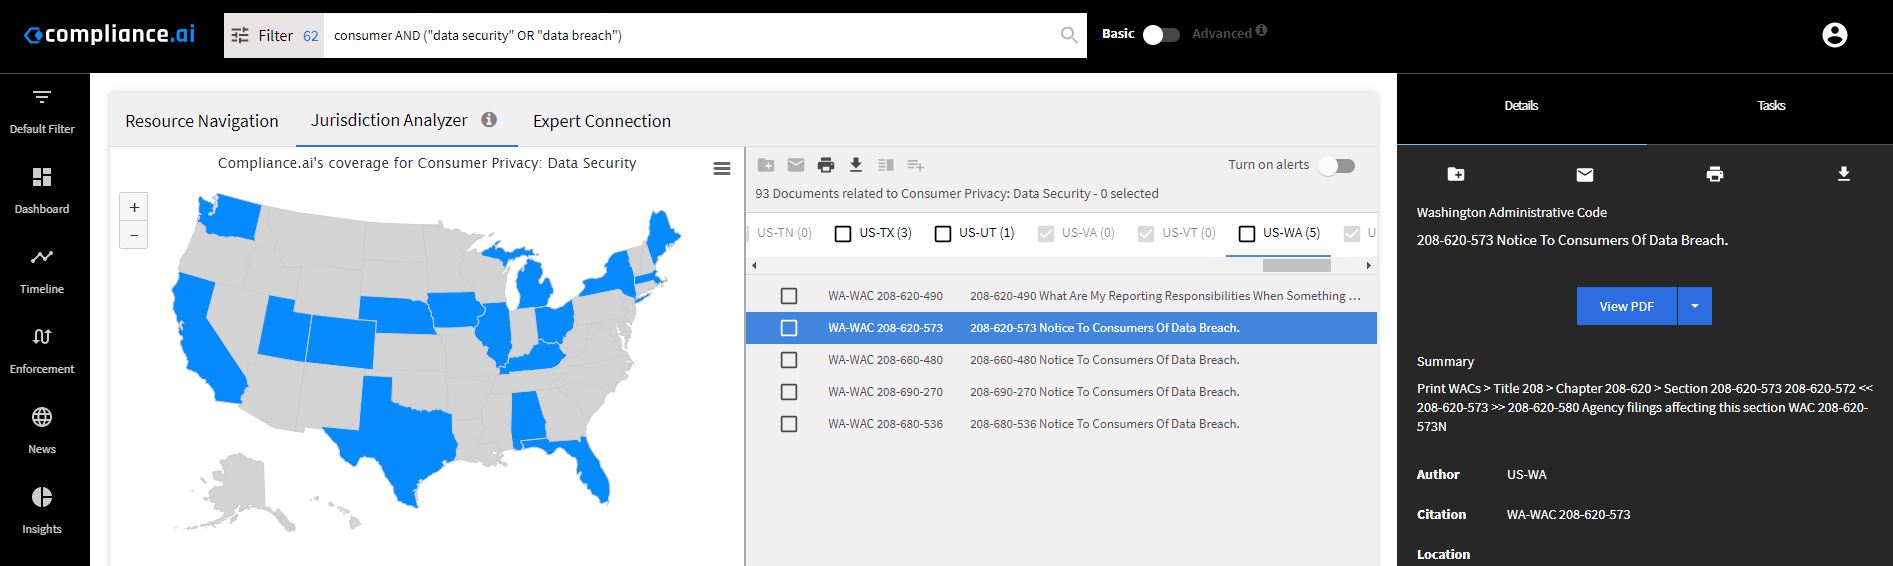Click the jurisdiction list right scroll arrow
The image size is (1893, 566).
click(1368, 265)
